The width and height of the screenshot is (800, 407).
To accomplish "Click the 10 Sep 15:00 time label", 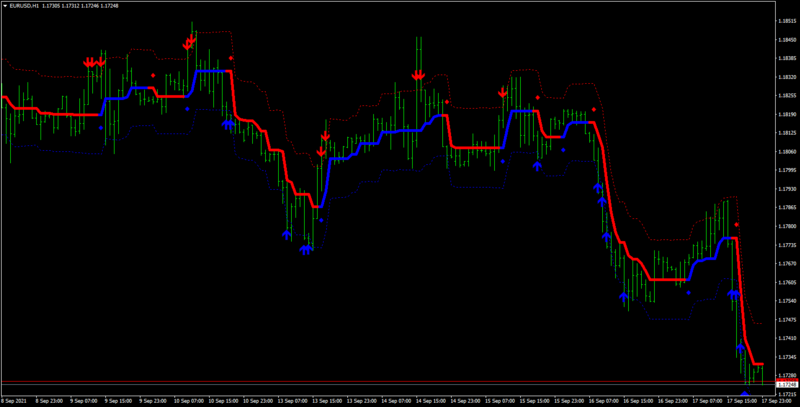I will pos(223,401).
